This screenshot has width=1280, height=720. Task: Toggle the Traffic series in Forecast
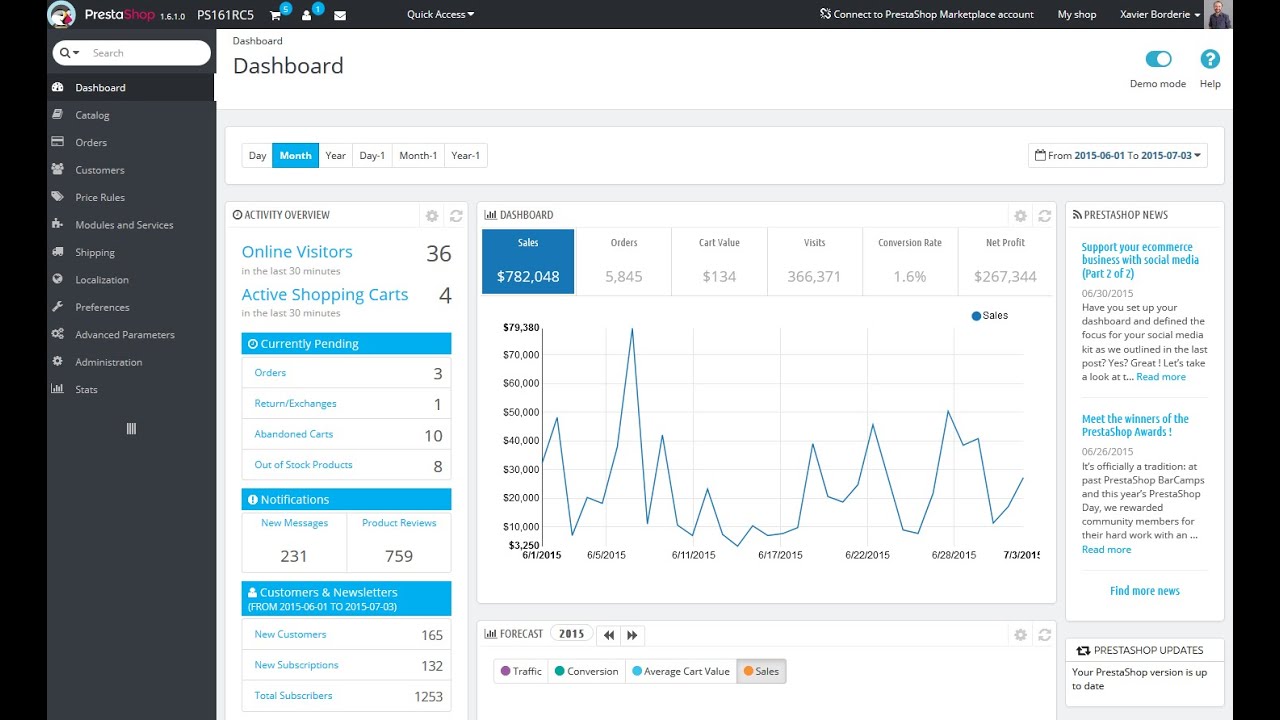pyautogui.click(x=521, y=671)
